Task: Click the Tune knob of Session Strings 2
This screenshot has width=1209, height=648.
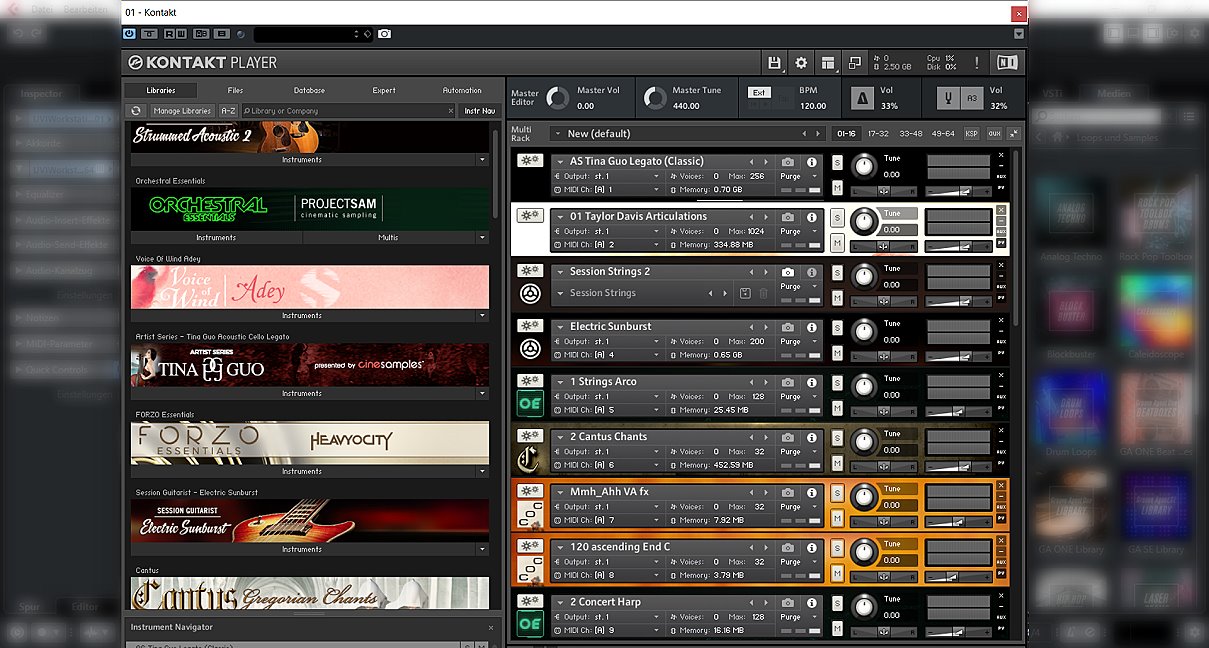Action: point(863,277)
